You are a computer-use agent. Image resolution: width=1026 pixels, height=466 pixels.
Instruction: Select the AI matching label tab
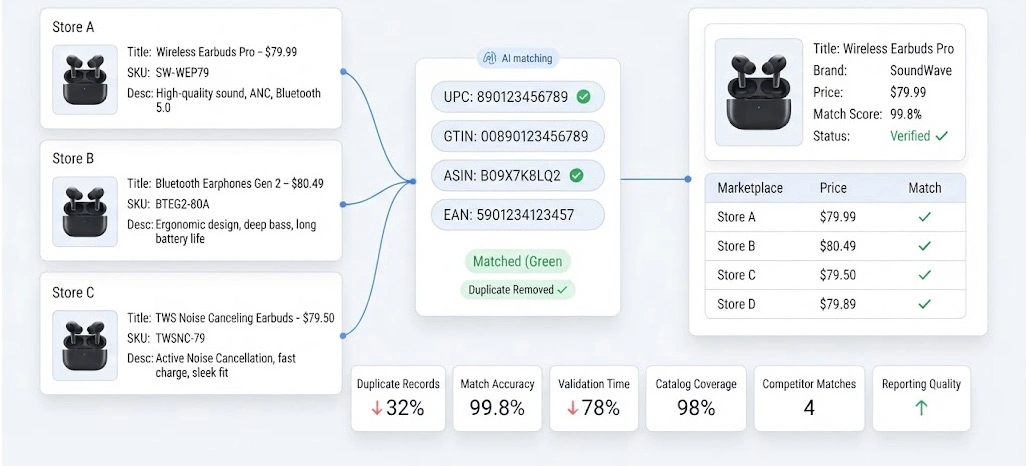(x=518, y=58)
